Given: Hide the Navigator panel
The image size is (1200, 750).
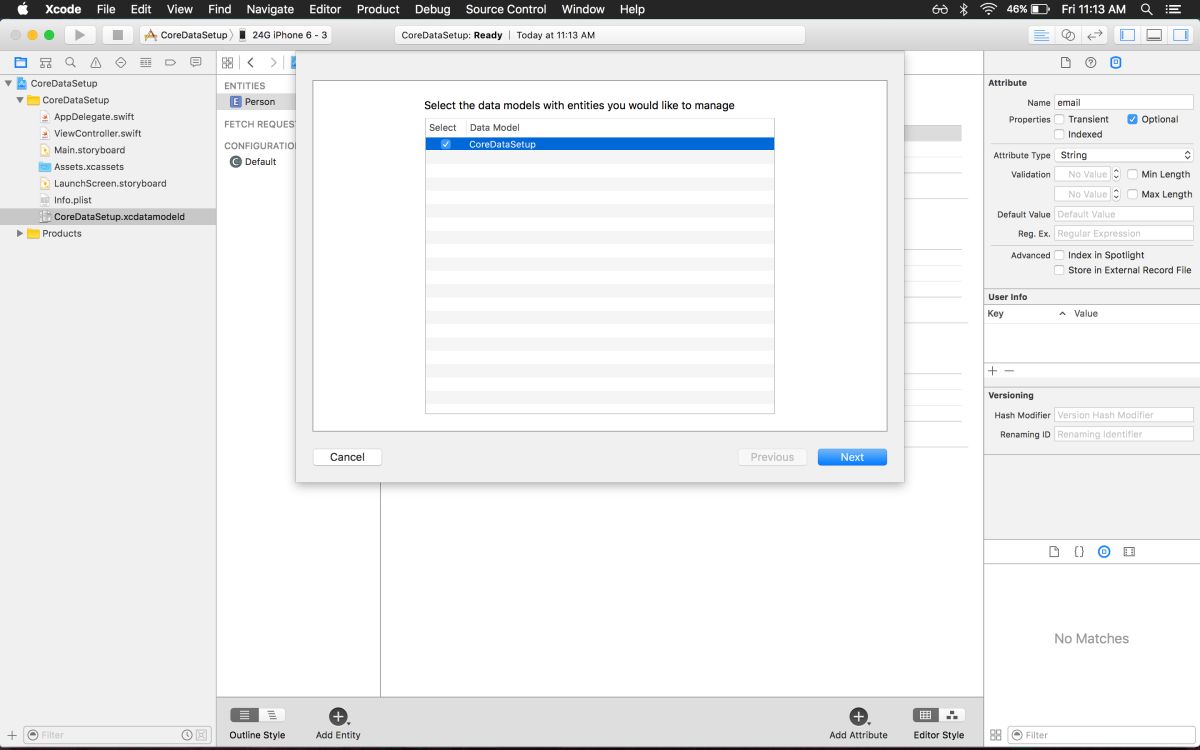Looking at the screenshot, I should pos(1127,35).
